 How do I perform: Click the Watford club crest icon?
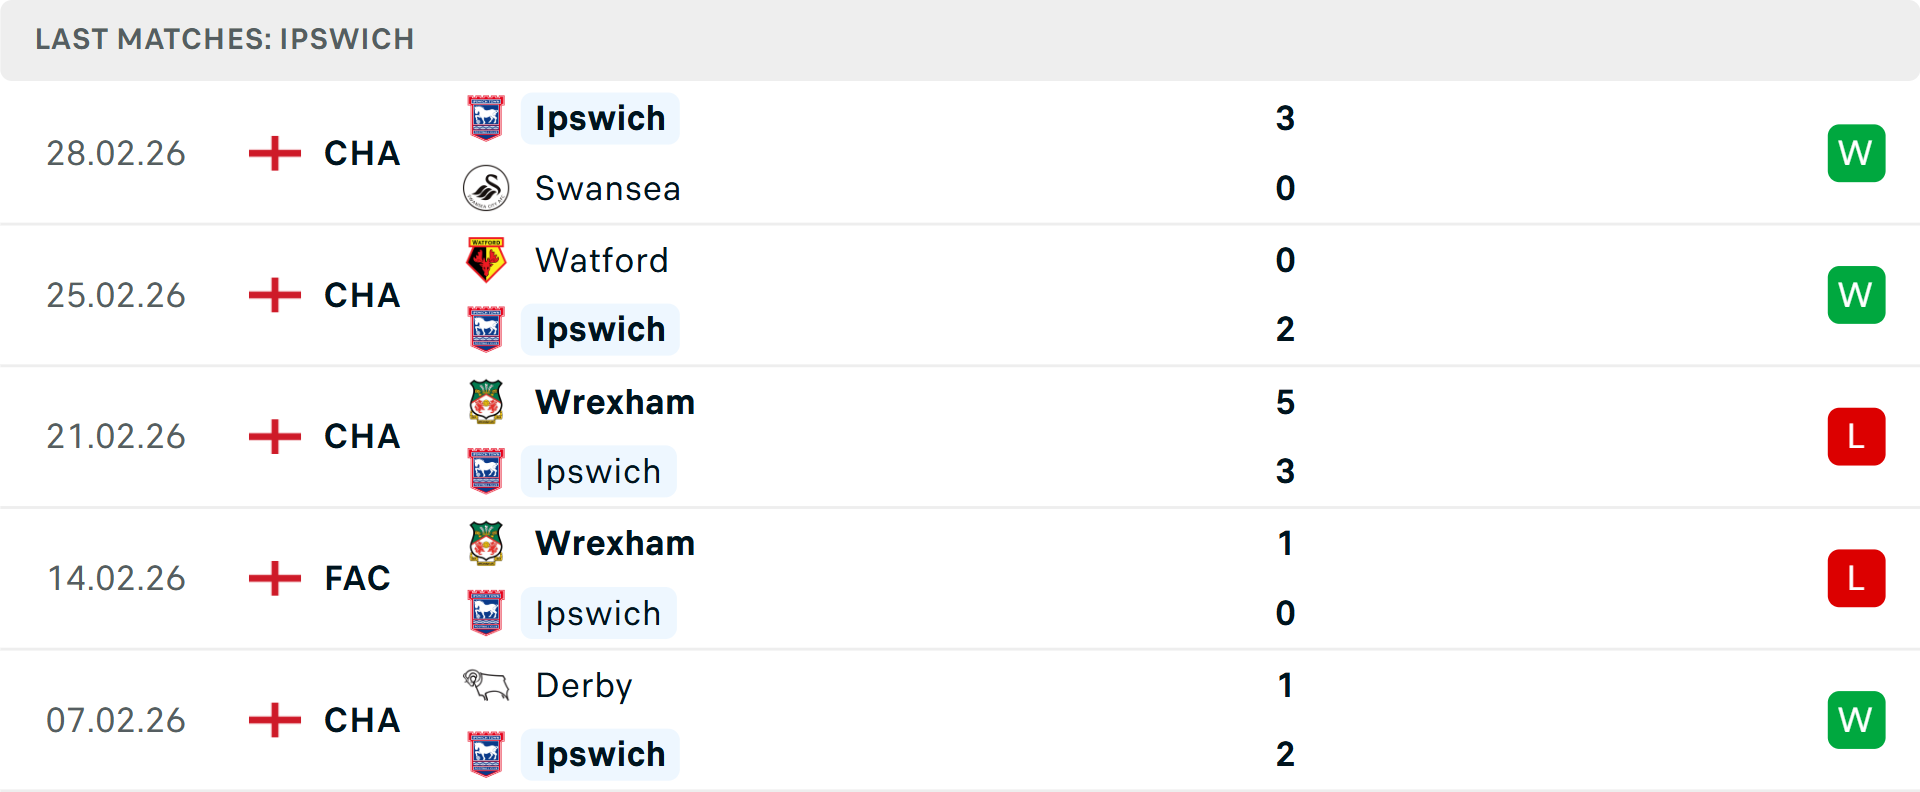click(x=486, y=260)
